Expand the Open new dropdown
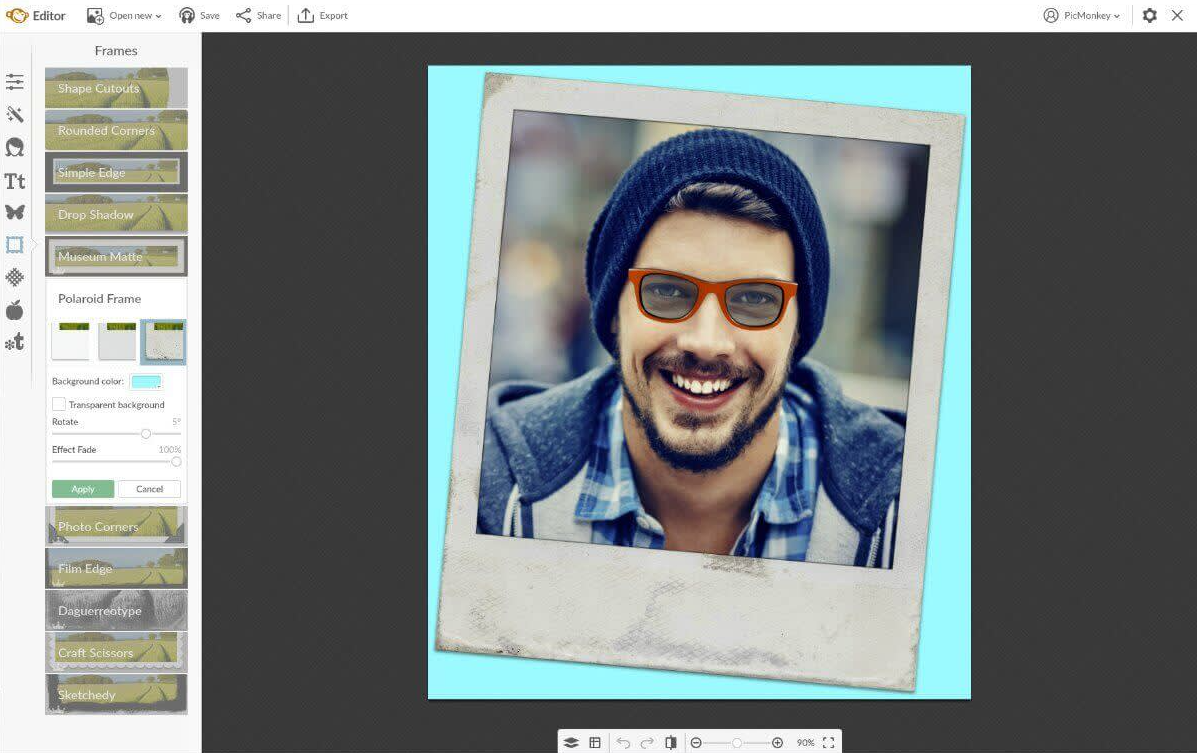This screenshot has height=753, width=1197. pos(124,16)
